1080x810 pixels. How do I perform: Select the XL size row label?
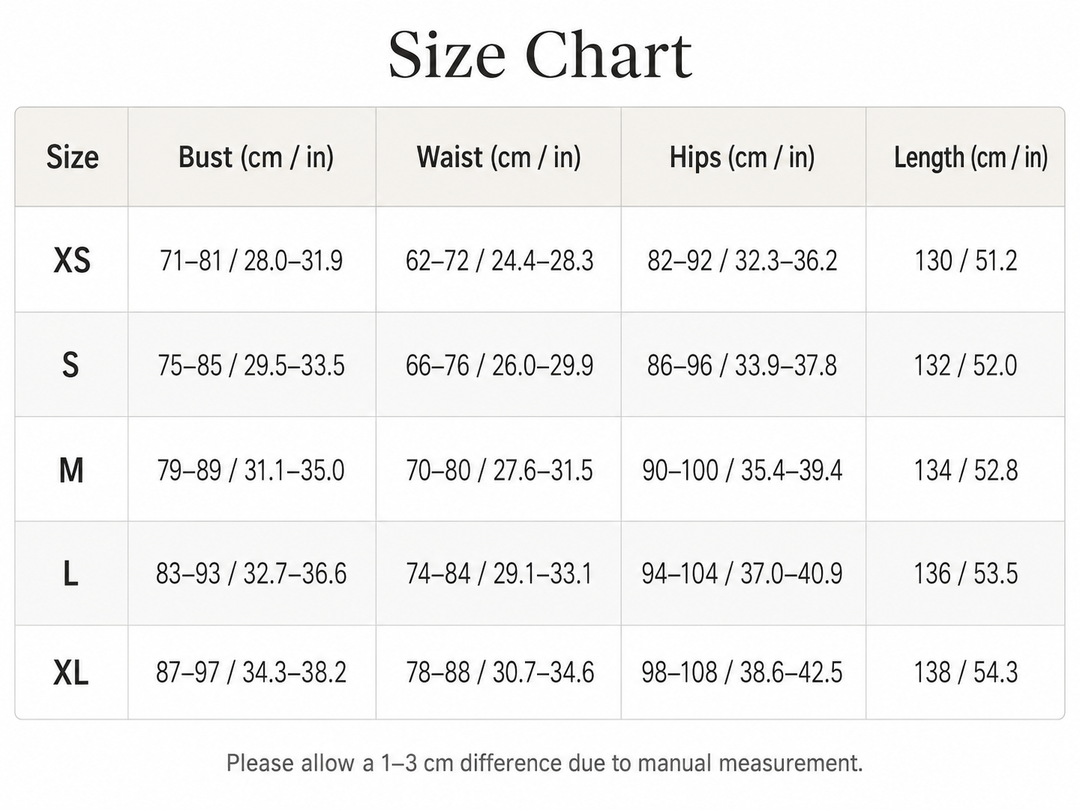71,672
